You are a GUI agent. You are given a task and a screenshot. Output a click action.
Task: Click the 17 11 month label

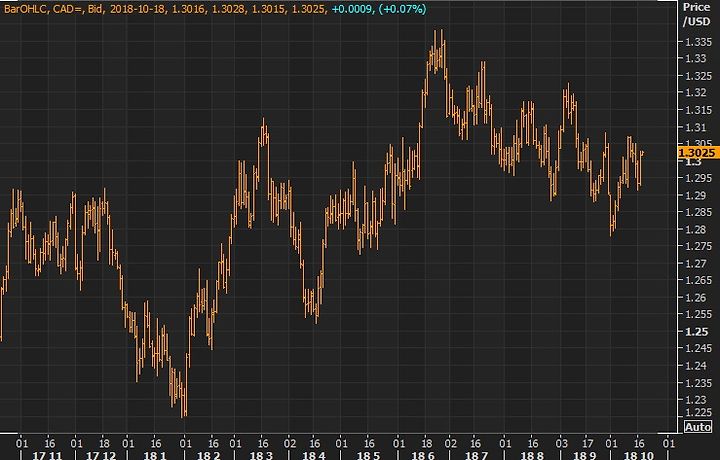pos(47,455)
